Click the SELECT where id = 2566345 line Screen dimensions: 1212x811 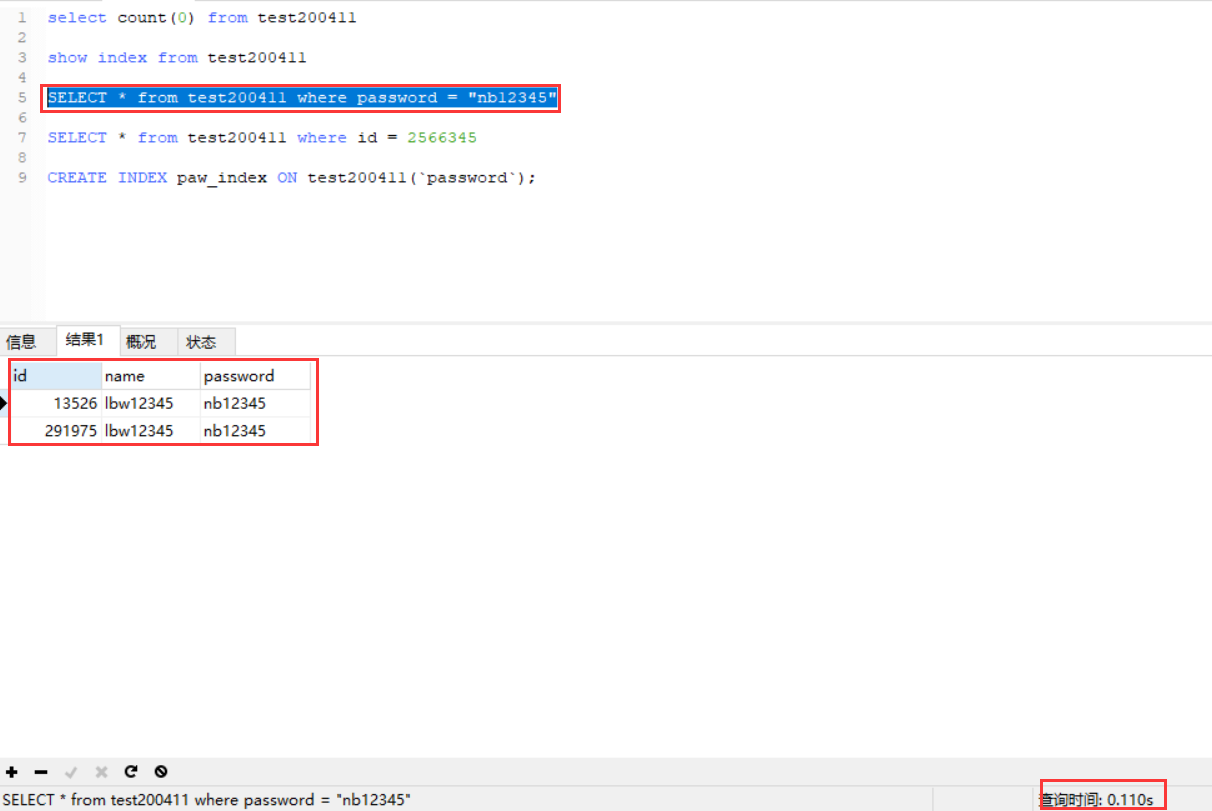[262, 138]
